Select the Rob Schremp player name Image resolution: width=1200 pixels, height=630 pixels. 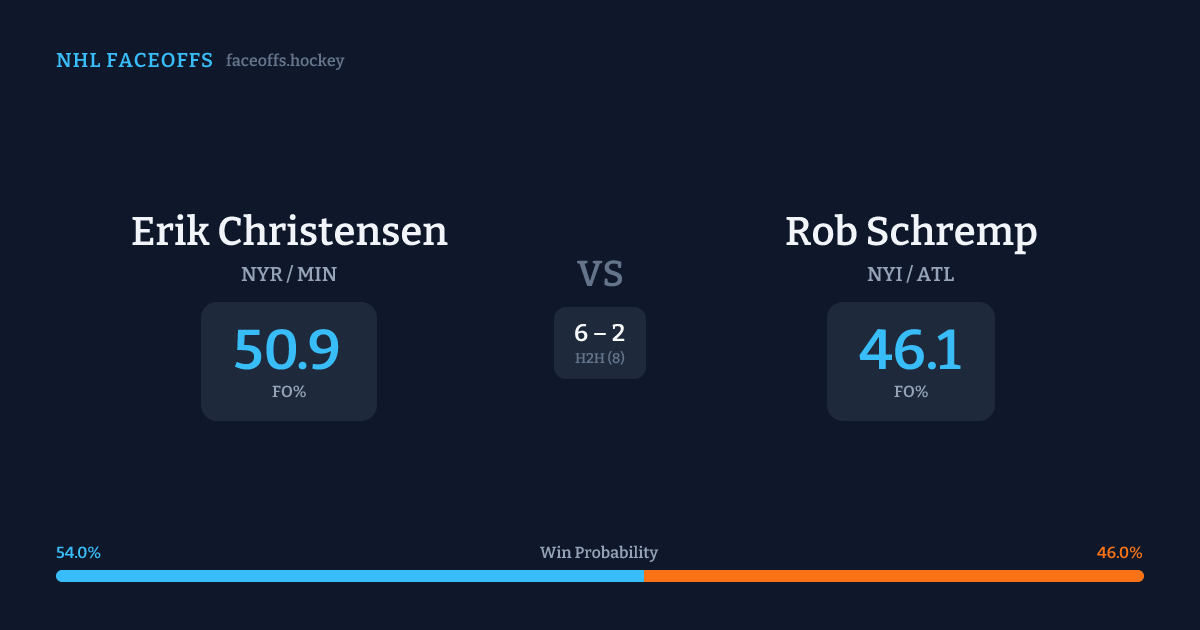point(910,231)
